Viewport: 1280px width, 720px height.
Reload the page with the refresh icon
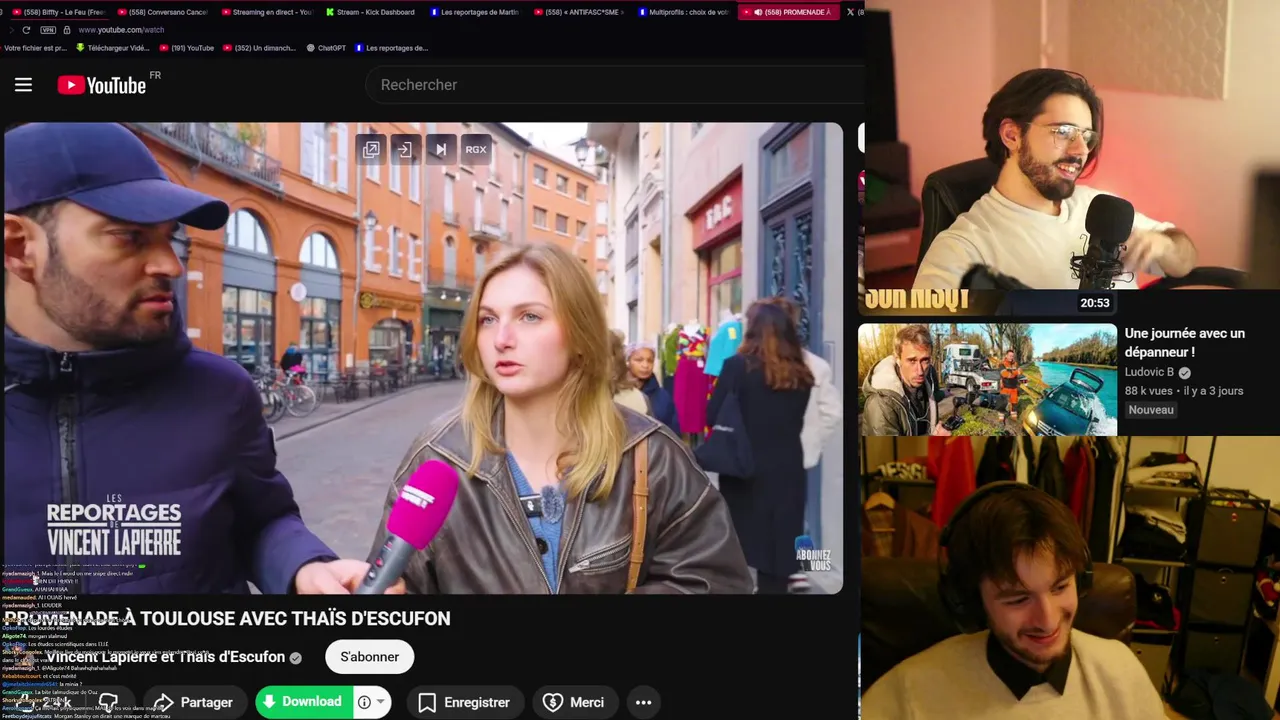point(26,30)
